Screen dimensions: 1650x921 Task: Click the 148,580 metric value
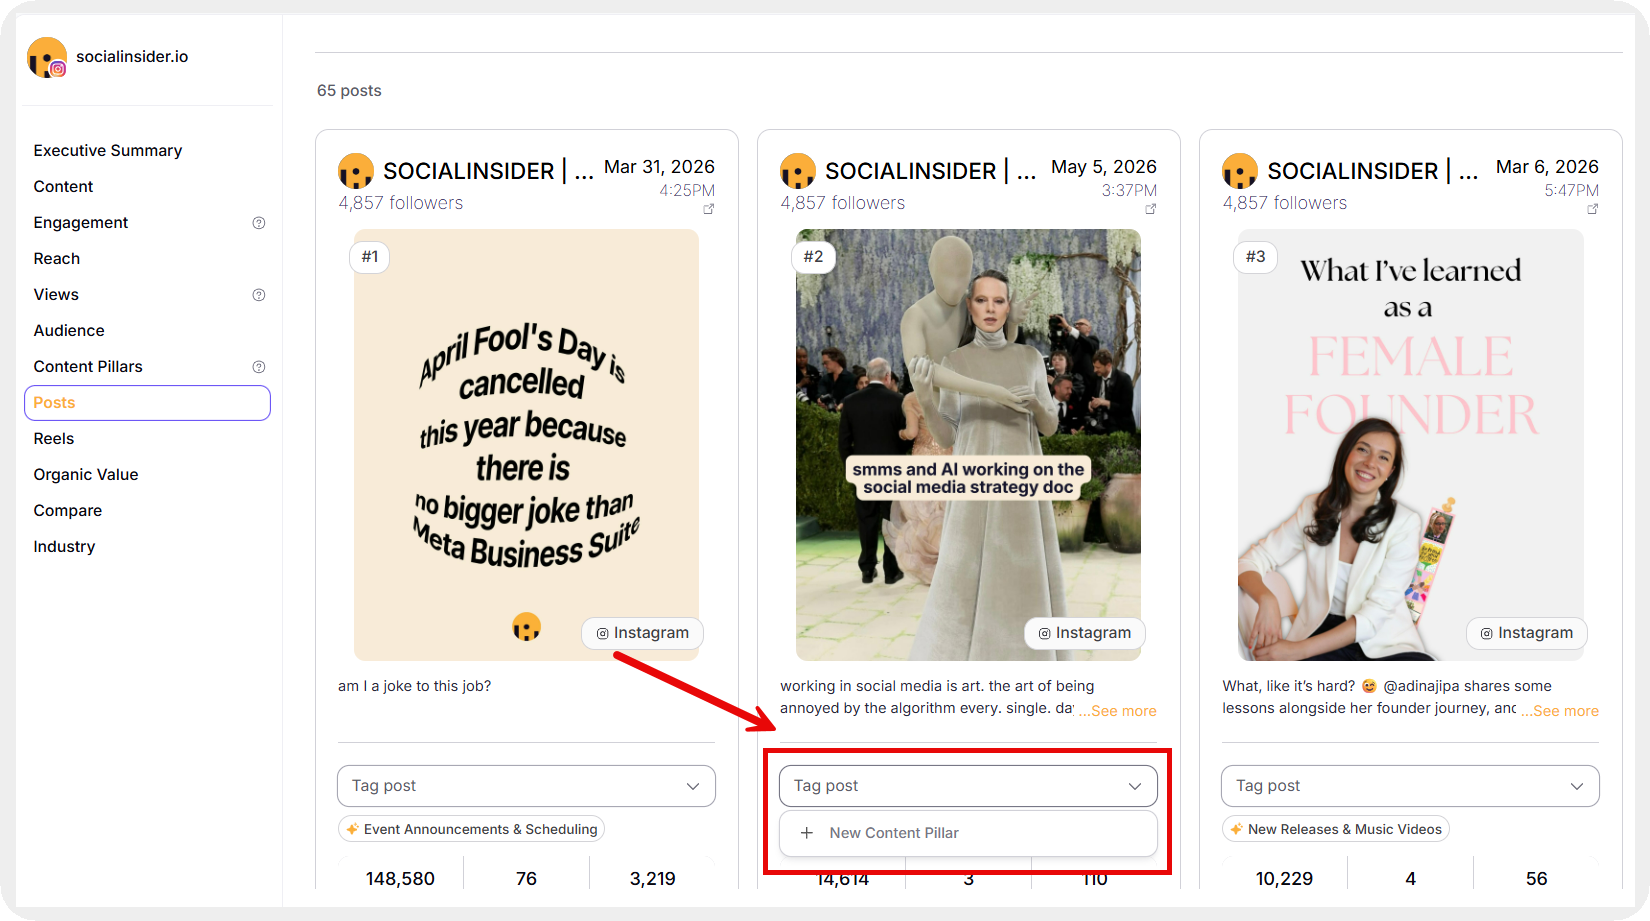[x=400, y=879]
